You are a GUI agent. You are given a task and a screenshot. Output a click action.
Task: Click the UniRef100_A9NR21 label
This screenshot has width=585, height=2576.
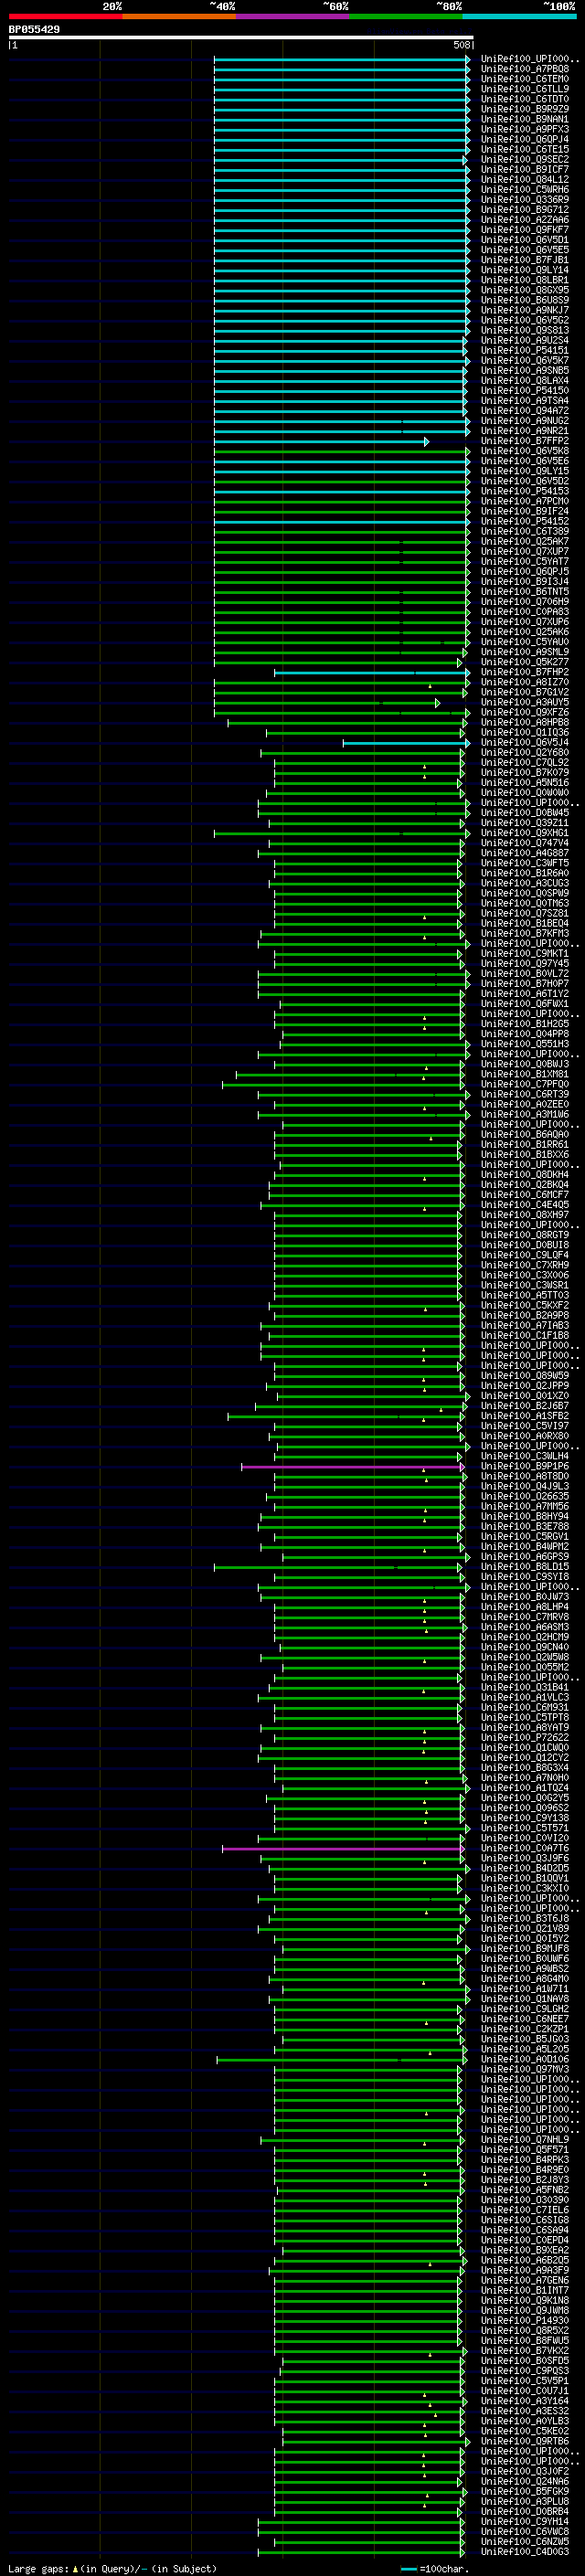(525, 431)
